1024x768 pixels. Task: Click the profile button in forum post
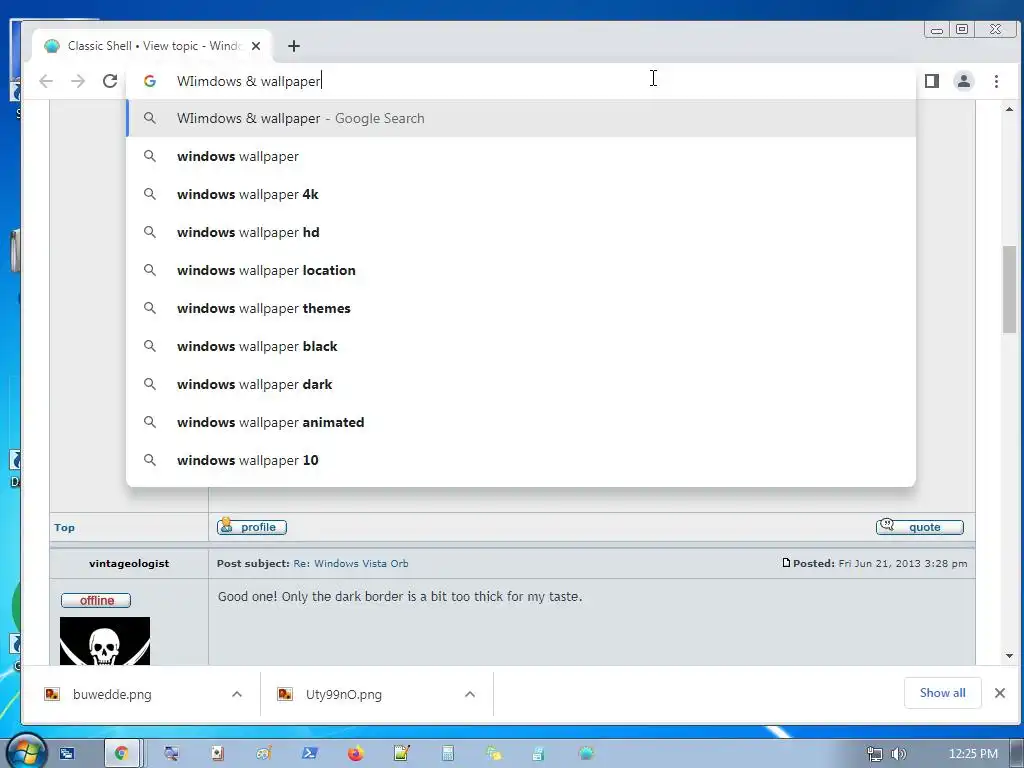point(252,526)
